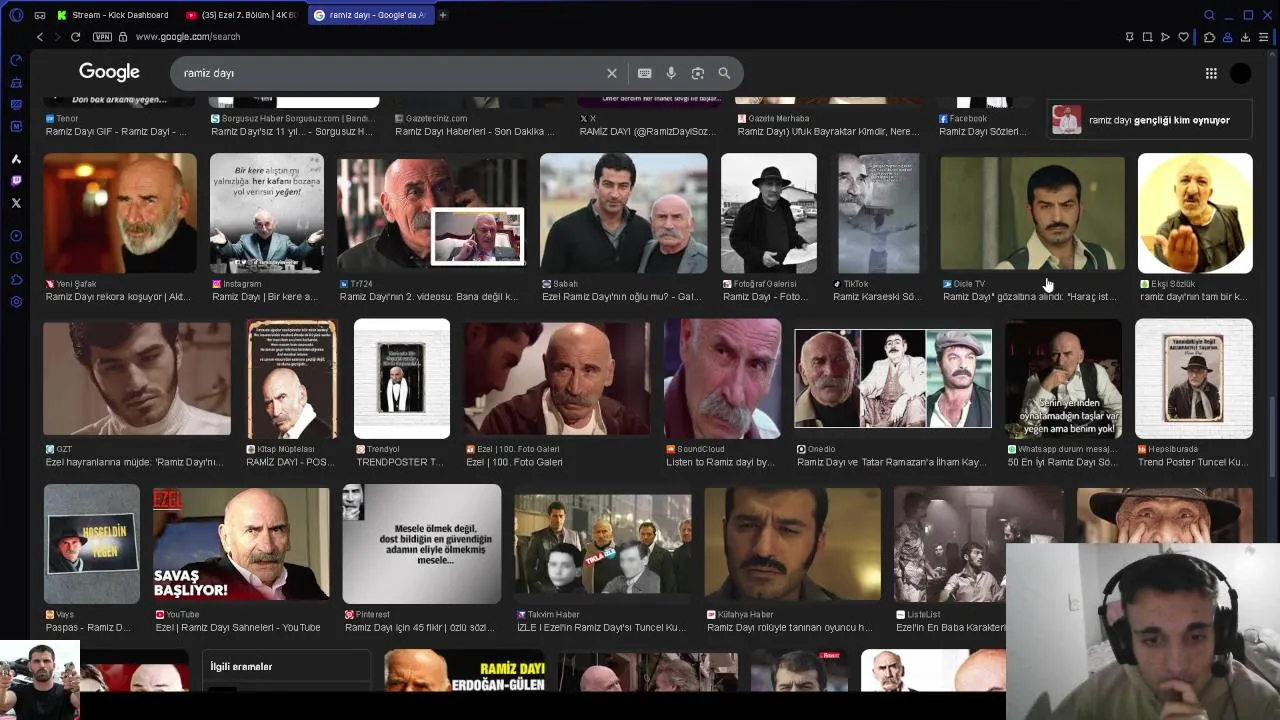Open History clock in sidebar
Viewport: 1280px width, 720px height.
pyautogui.click(x=16, y=258)
